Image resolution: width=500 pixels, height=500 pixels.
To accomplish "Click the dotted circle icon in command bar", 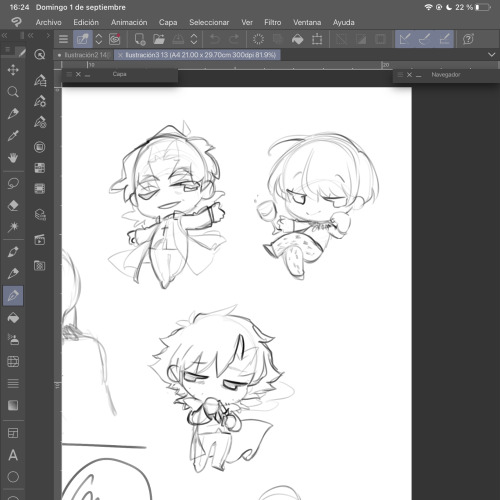I will [258, 39].
